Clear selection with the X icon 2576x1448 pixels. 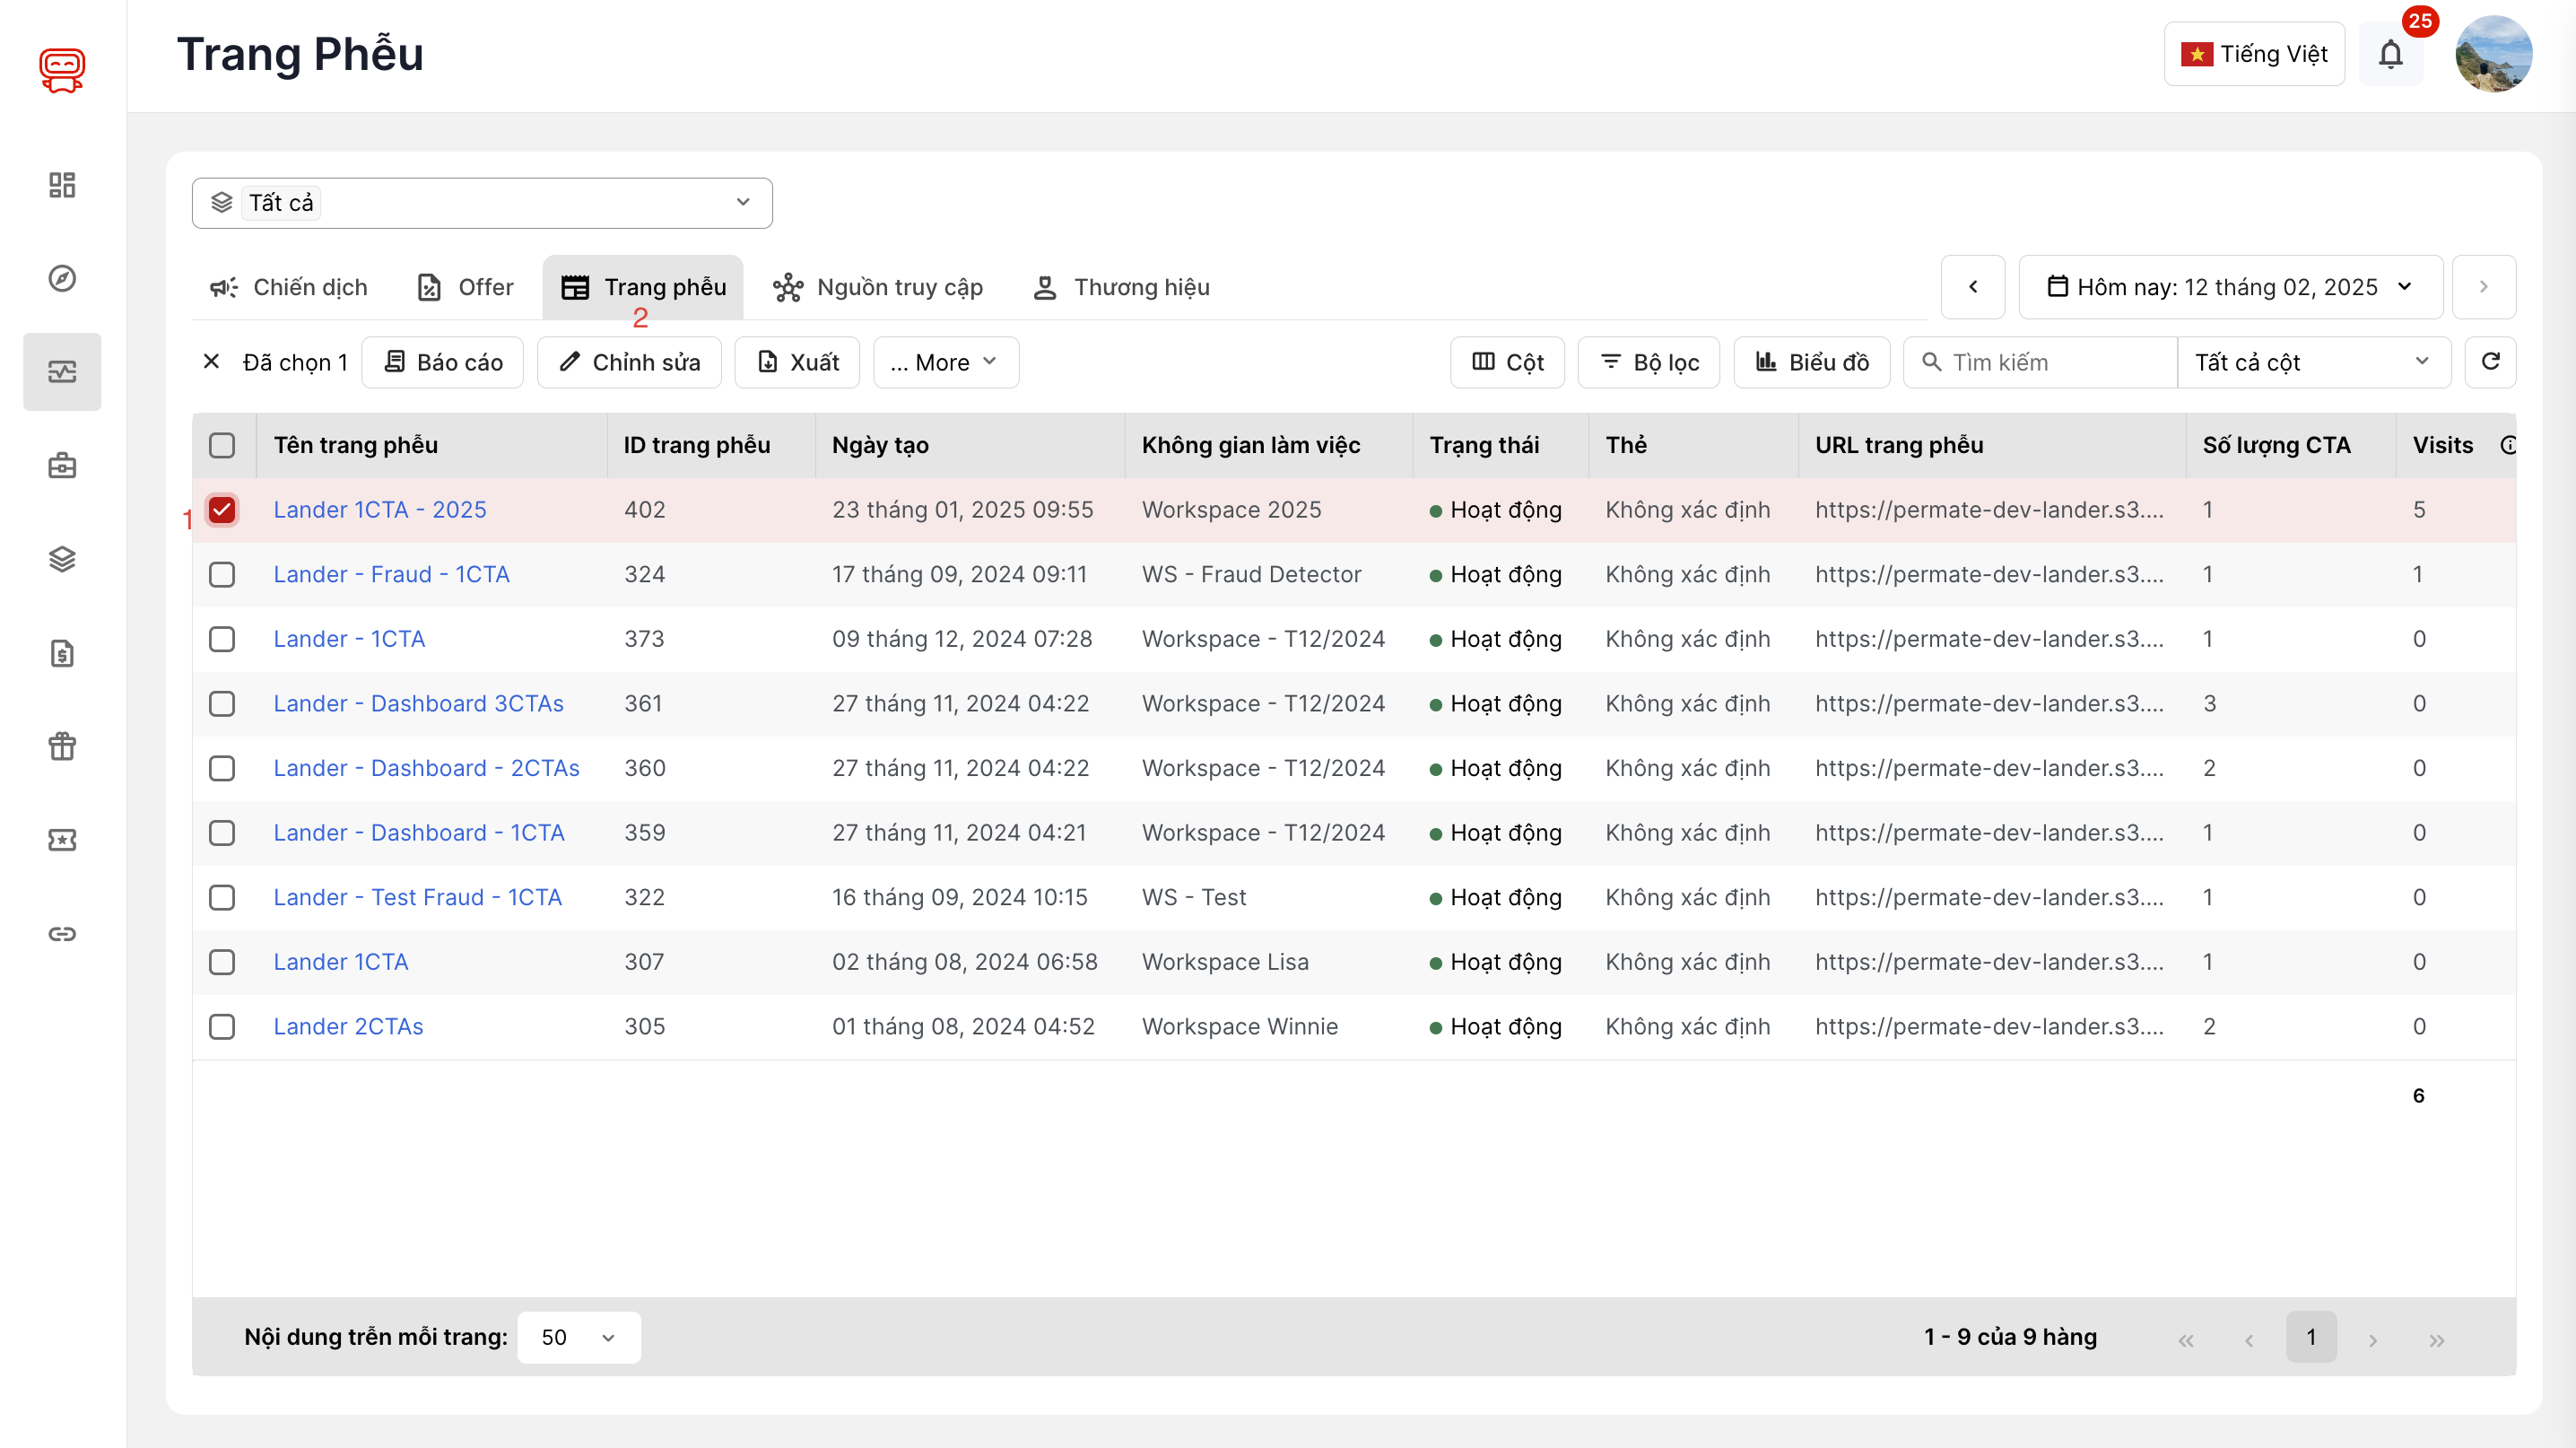point(211,362)
